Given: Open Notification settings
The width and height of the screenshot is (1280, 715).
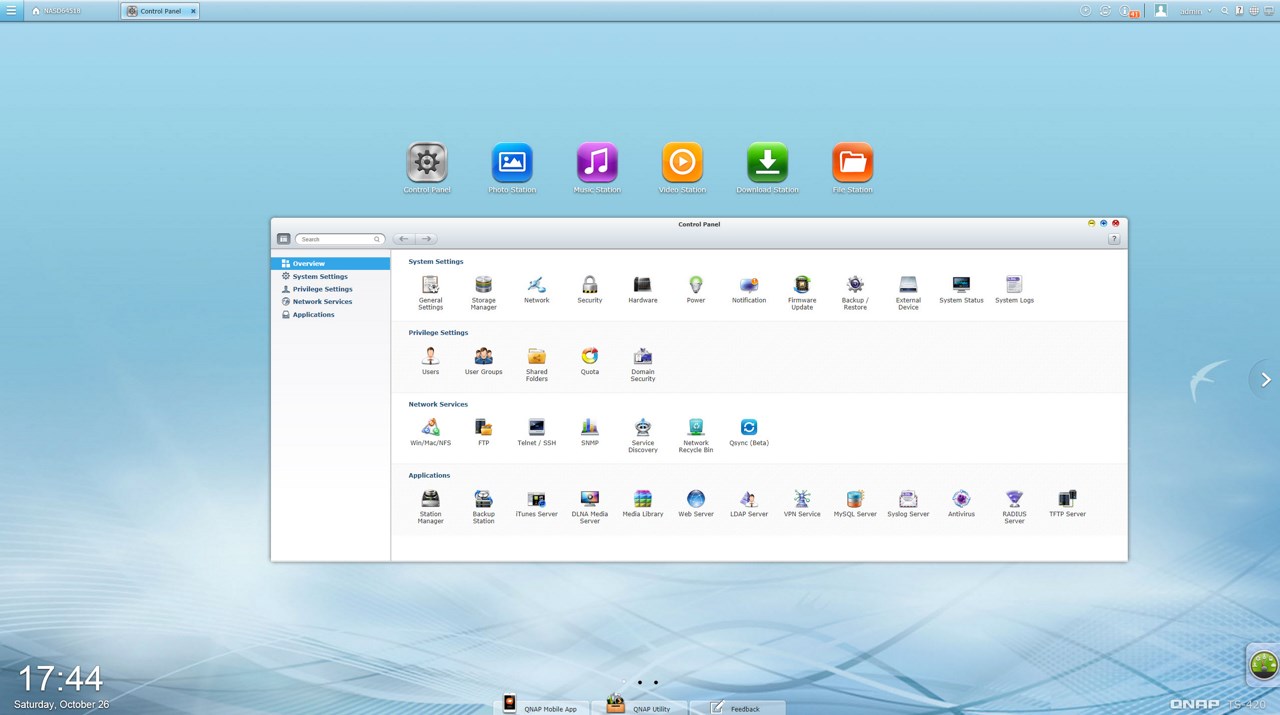Looking at the screenshot, I should click(x=749, y=289).
